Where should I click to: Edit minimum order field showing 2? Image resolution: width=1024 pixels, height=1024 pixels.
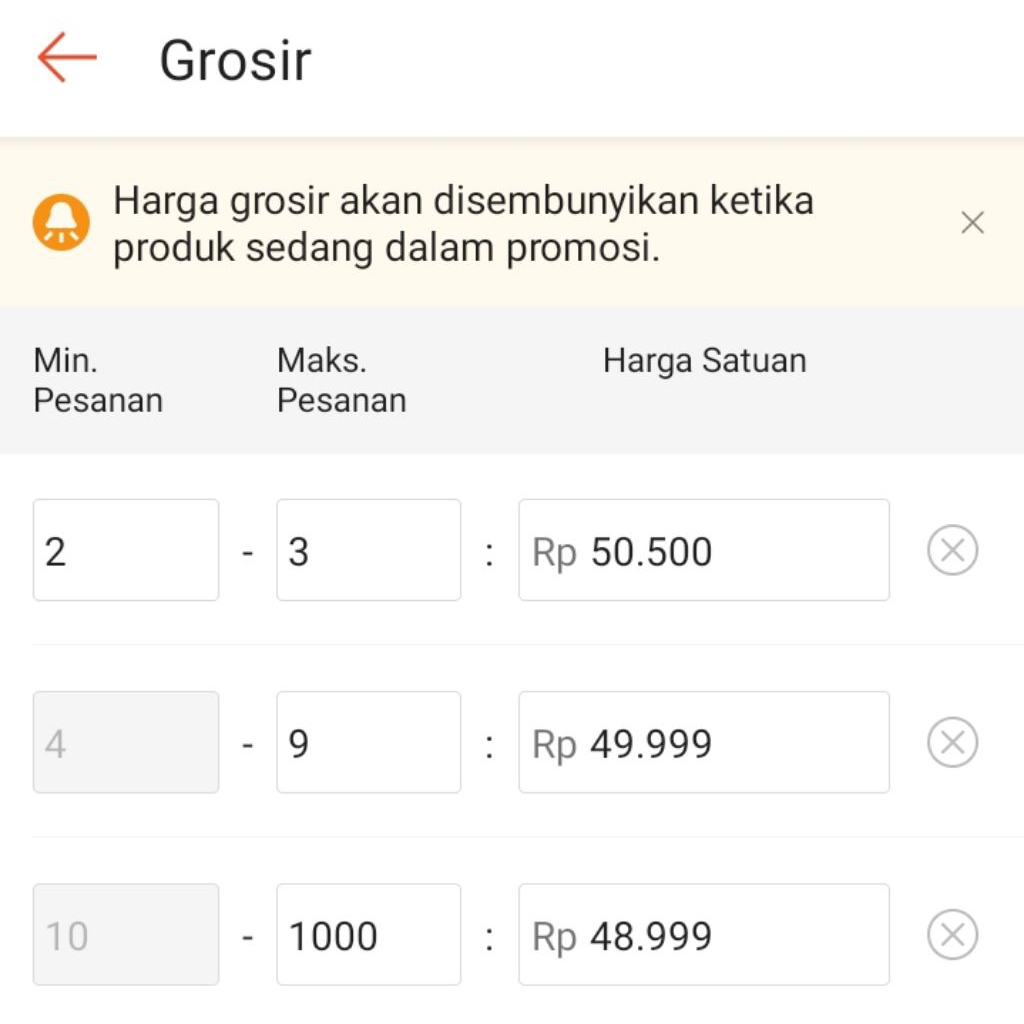pyautogui.click(x=126, y=550)
